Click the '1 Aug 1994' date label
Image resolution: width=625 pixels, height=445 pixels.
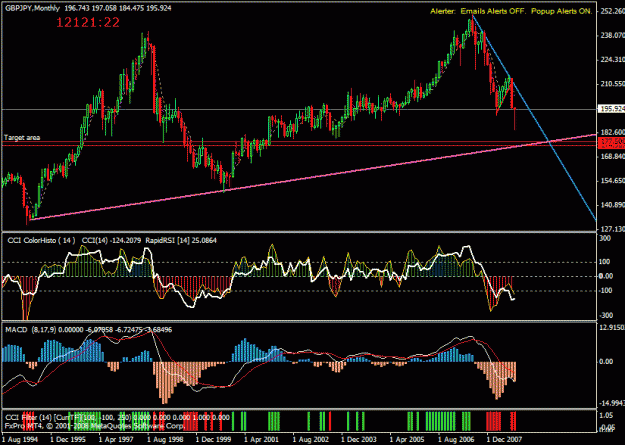[20, 439]
